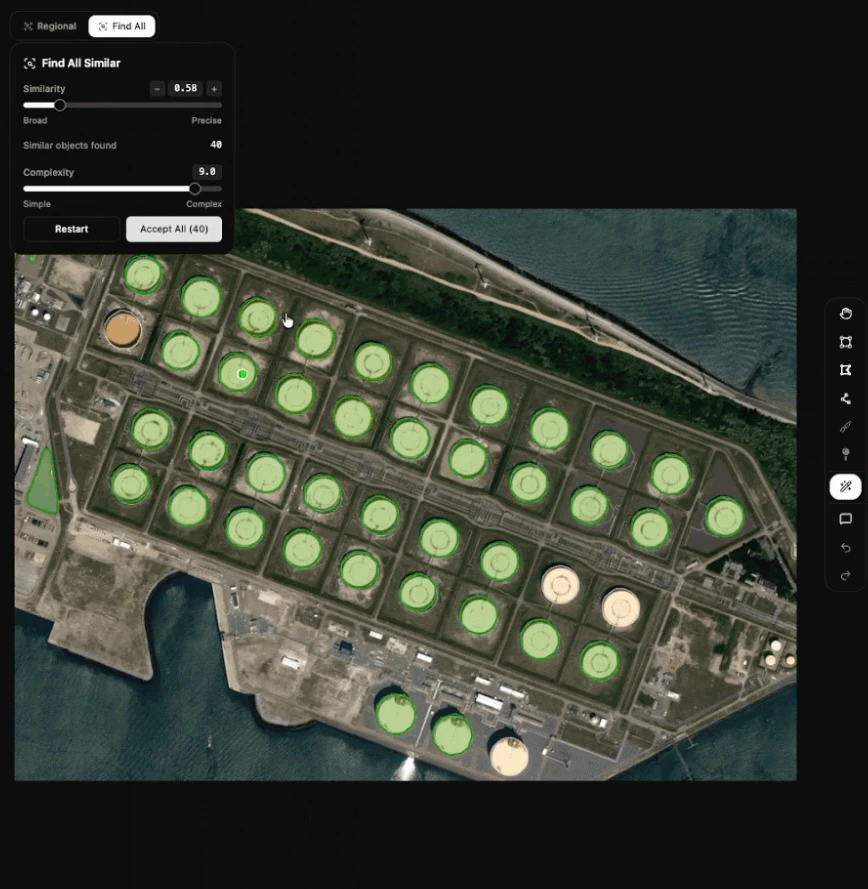
Task: Open the comment tool
Action: [845, 519]
